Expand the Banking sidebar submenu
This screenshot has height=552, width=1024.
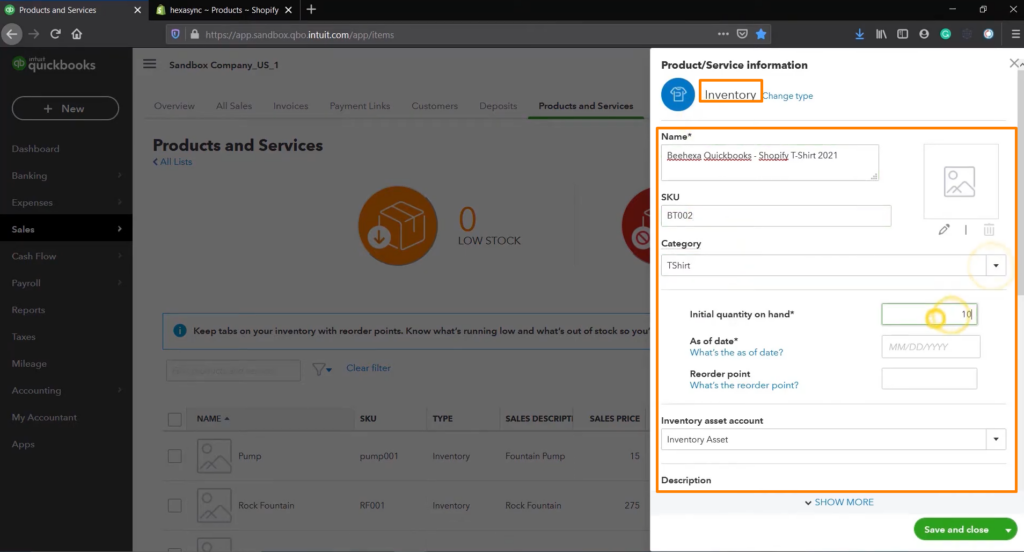[x=120, y=175]
